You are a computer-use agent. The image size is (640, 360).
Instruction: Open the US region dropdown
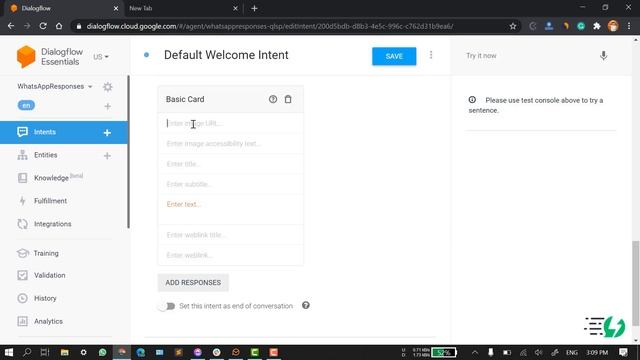coord(101,57)
